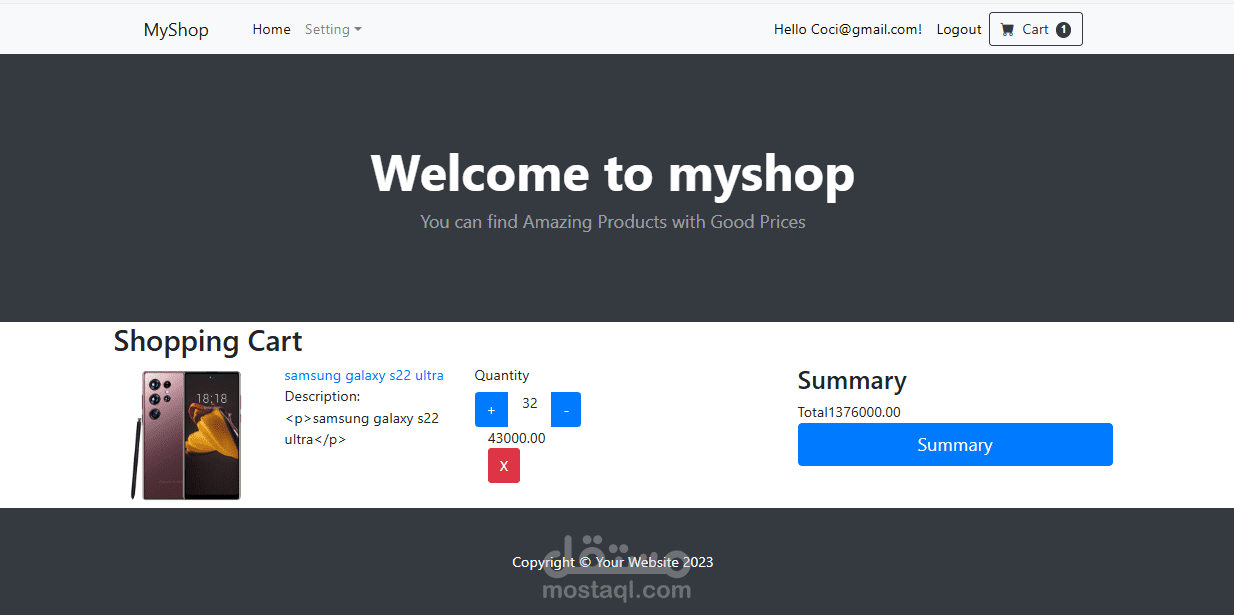Image resolution: width=1234 pixels, height=615 pixels.
Task: Click the Hello Coci@gmail.com greeting
Action: [x=847, y=29]
